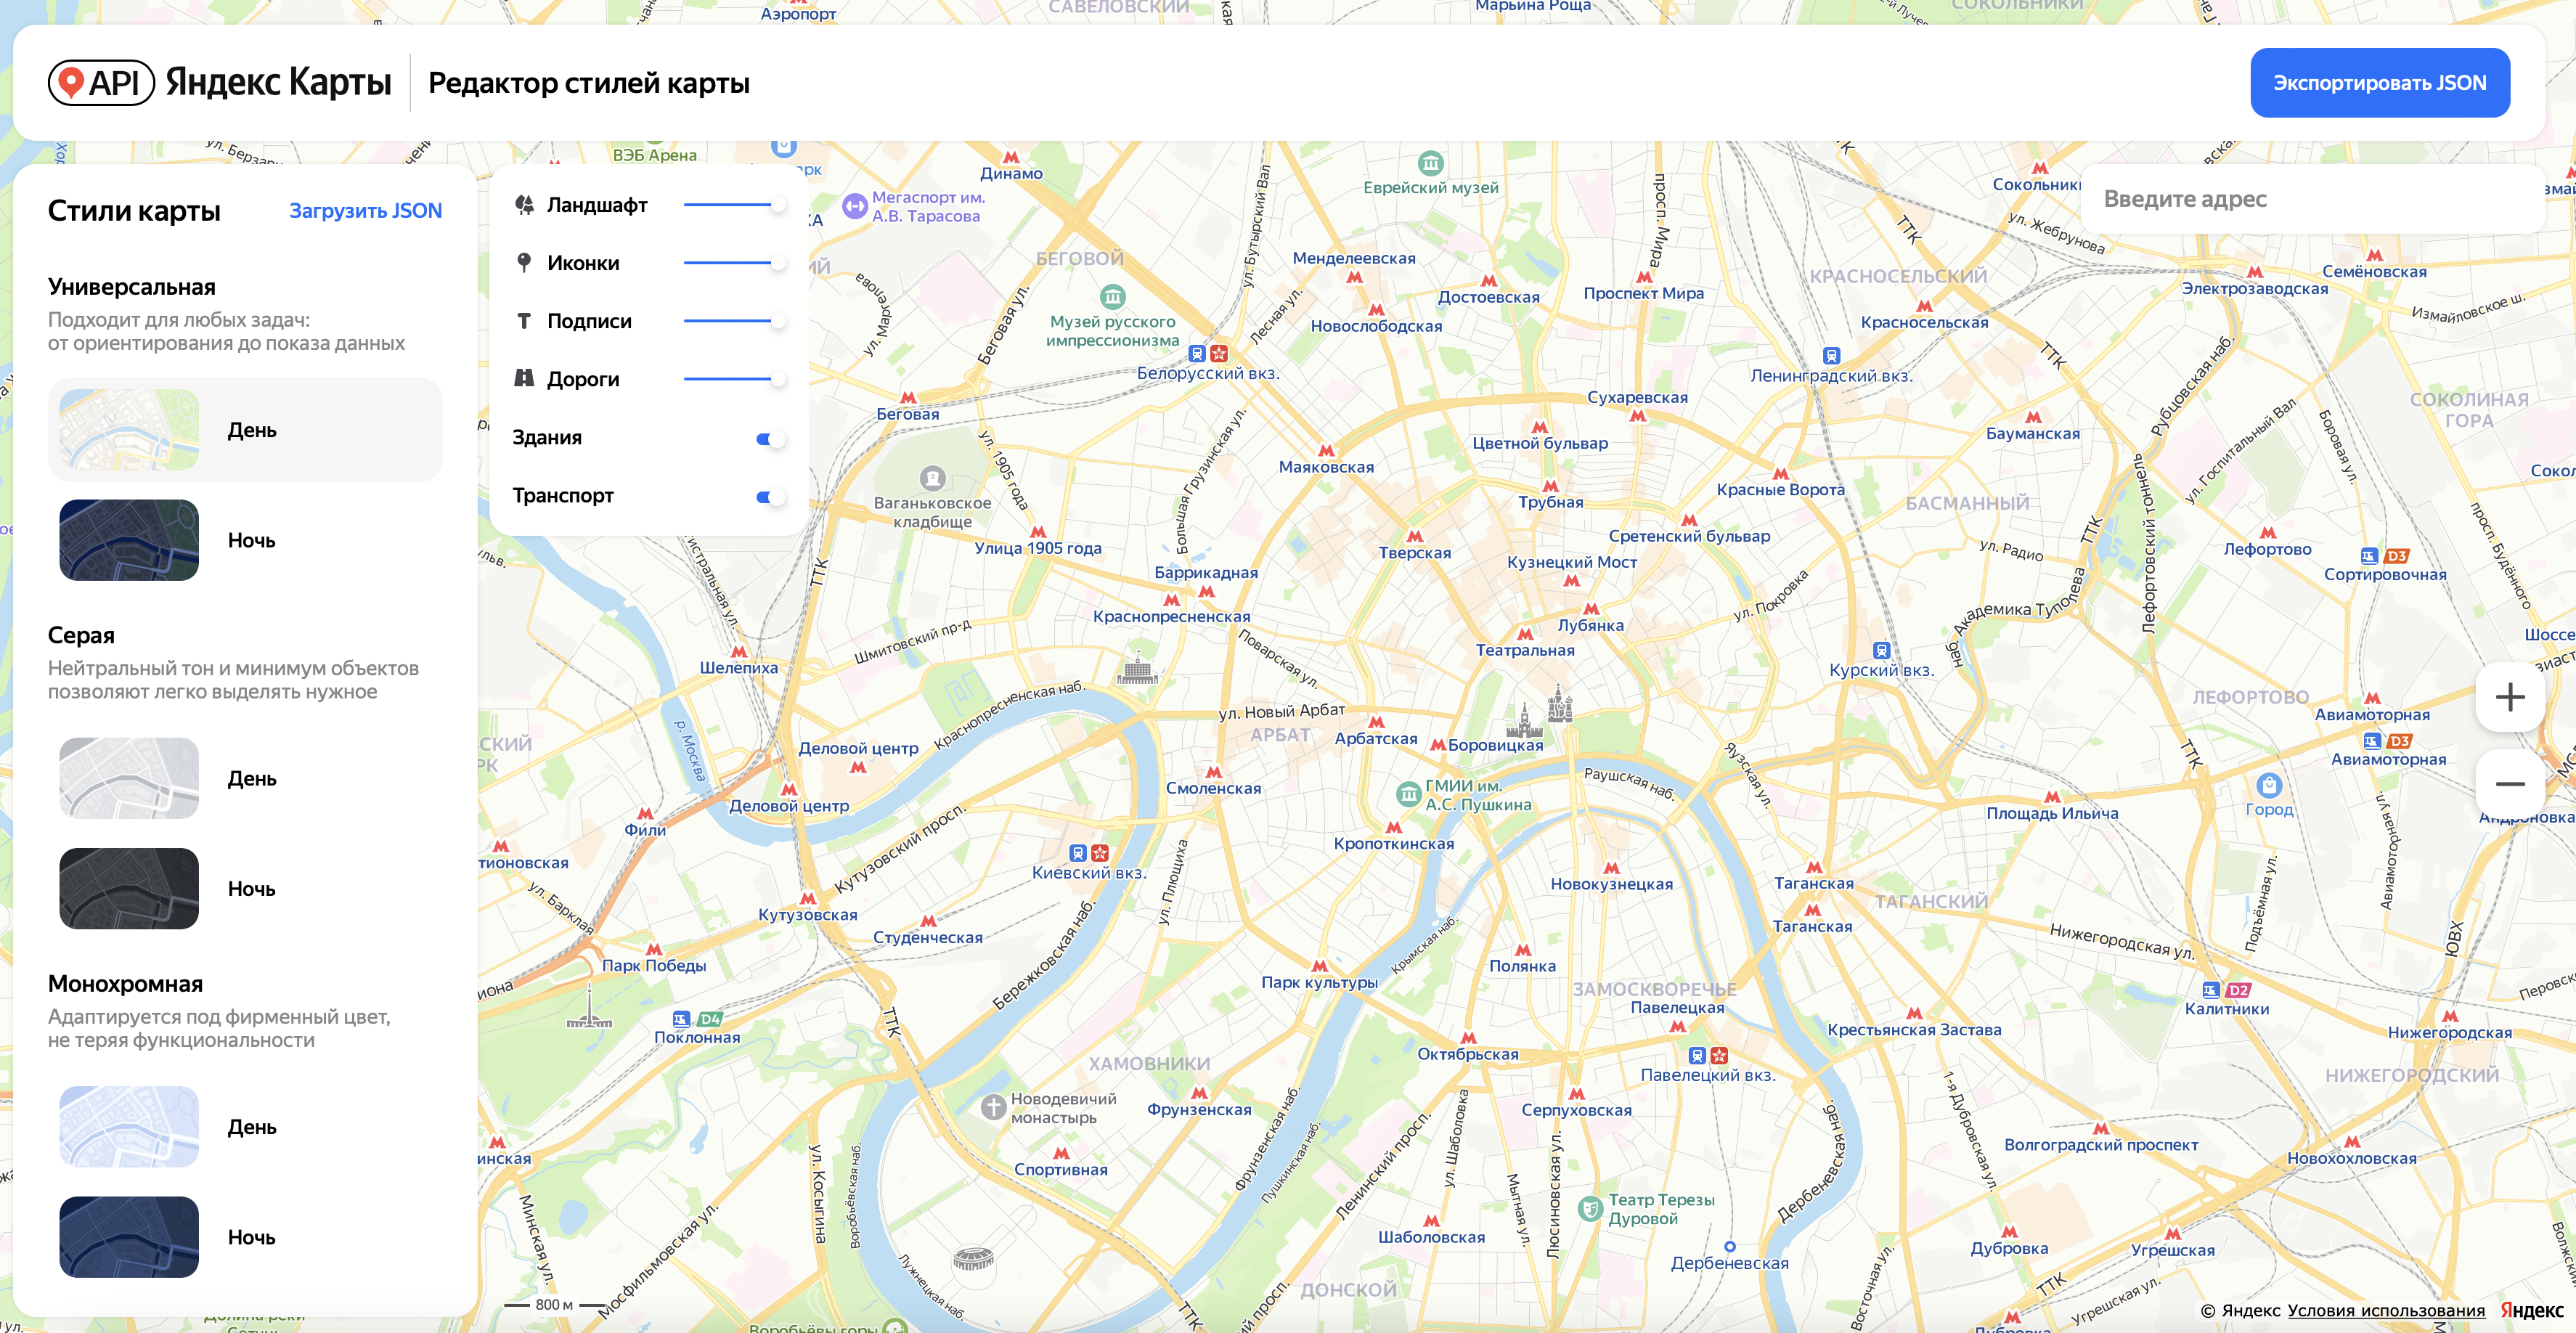Toggle the Здания switch
The width and height of the screenshot is (2576, 1333).
769,438
